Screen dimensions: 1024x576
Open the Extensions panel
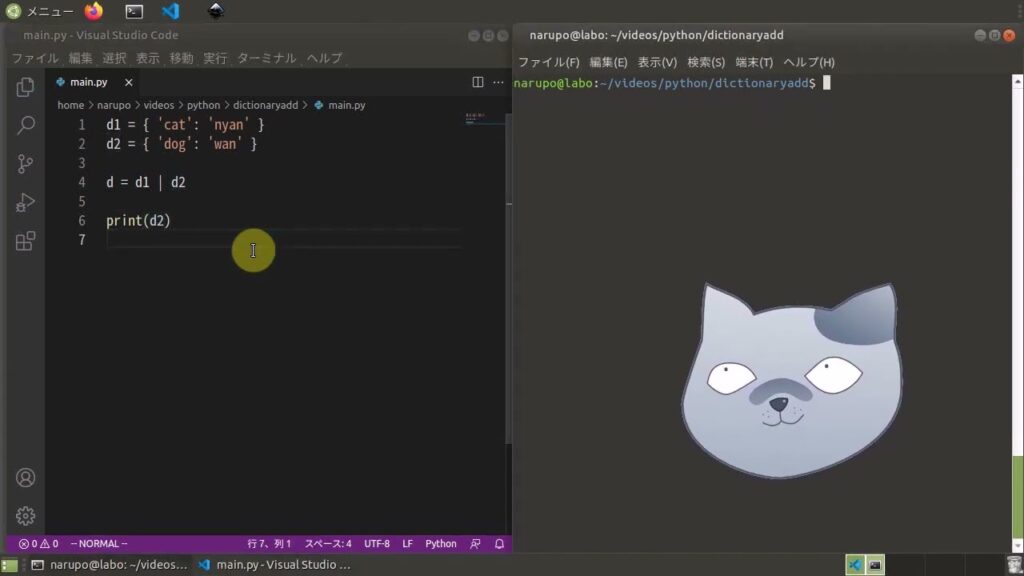click(24, 241)
